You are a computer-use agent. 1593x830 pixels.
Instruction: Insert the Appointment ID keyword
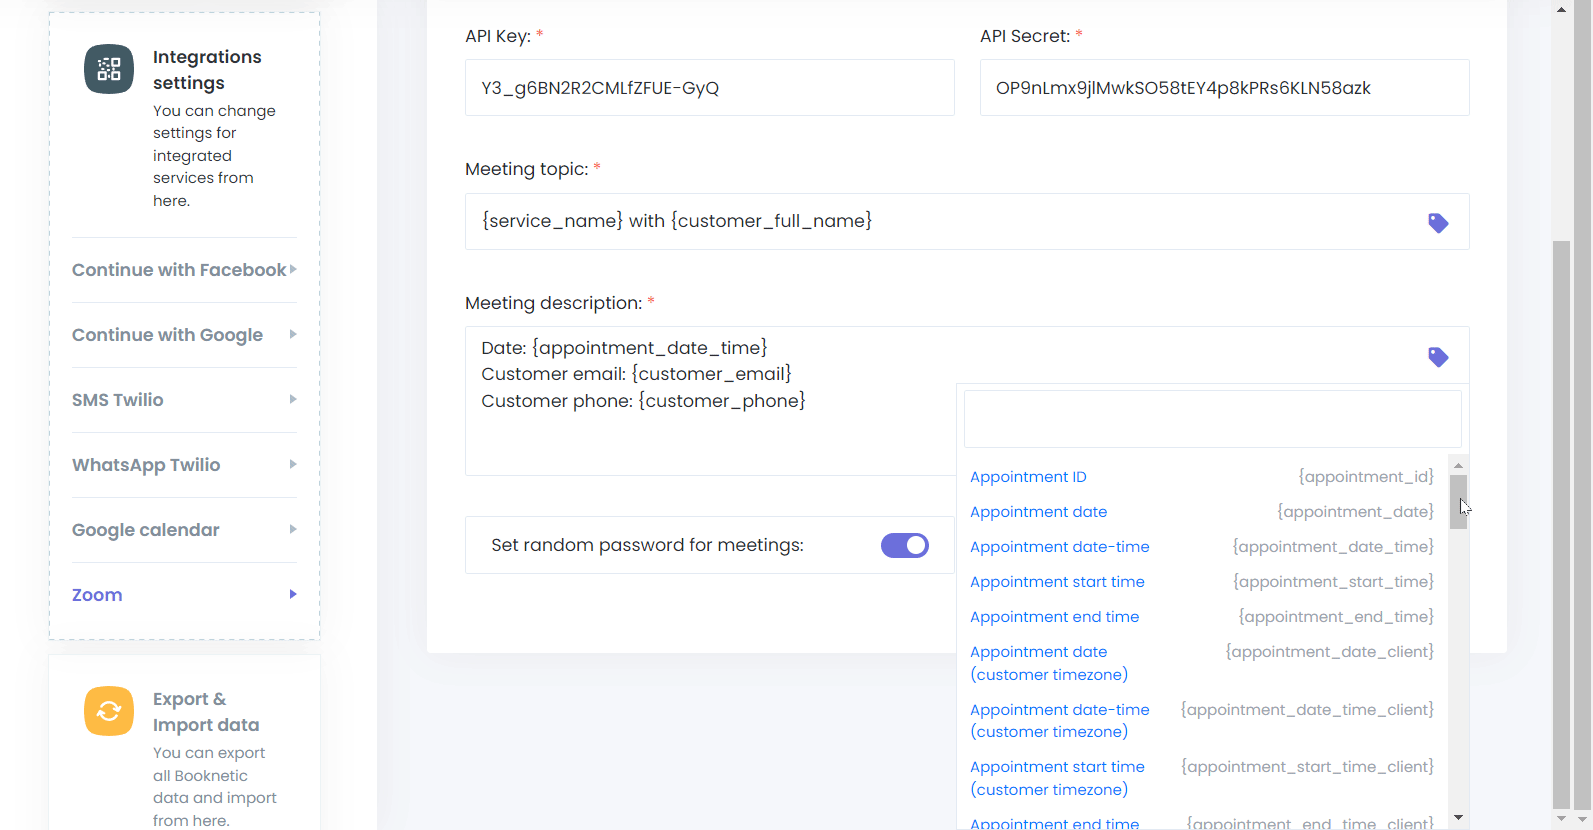pyautogui.click(x=1028, y=477)
